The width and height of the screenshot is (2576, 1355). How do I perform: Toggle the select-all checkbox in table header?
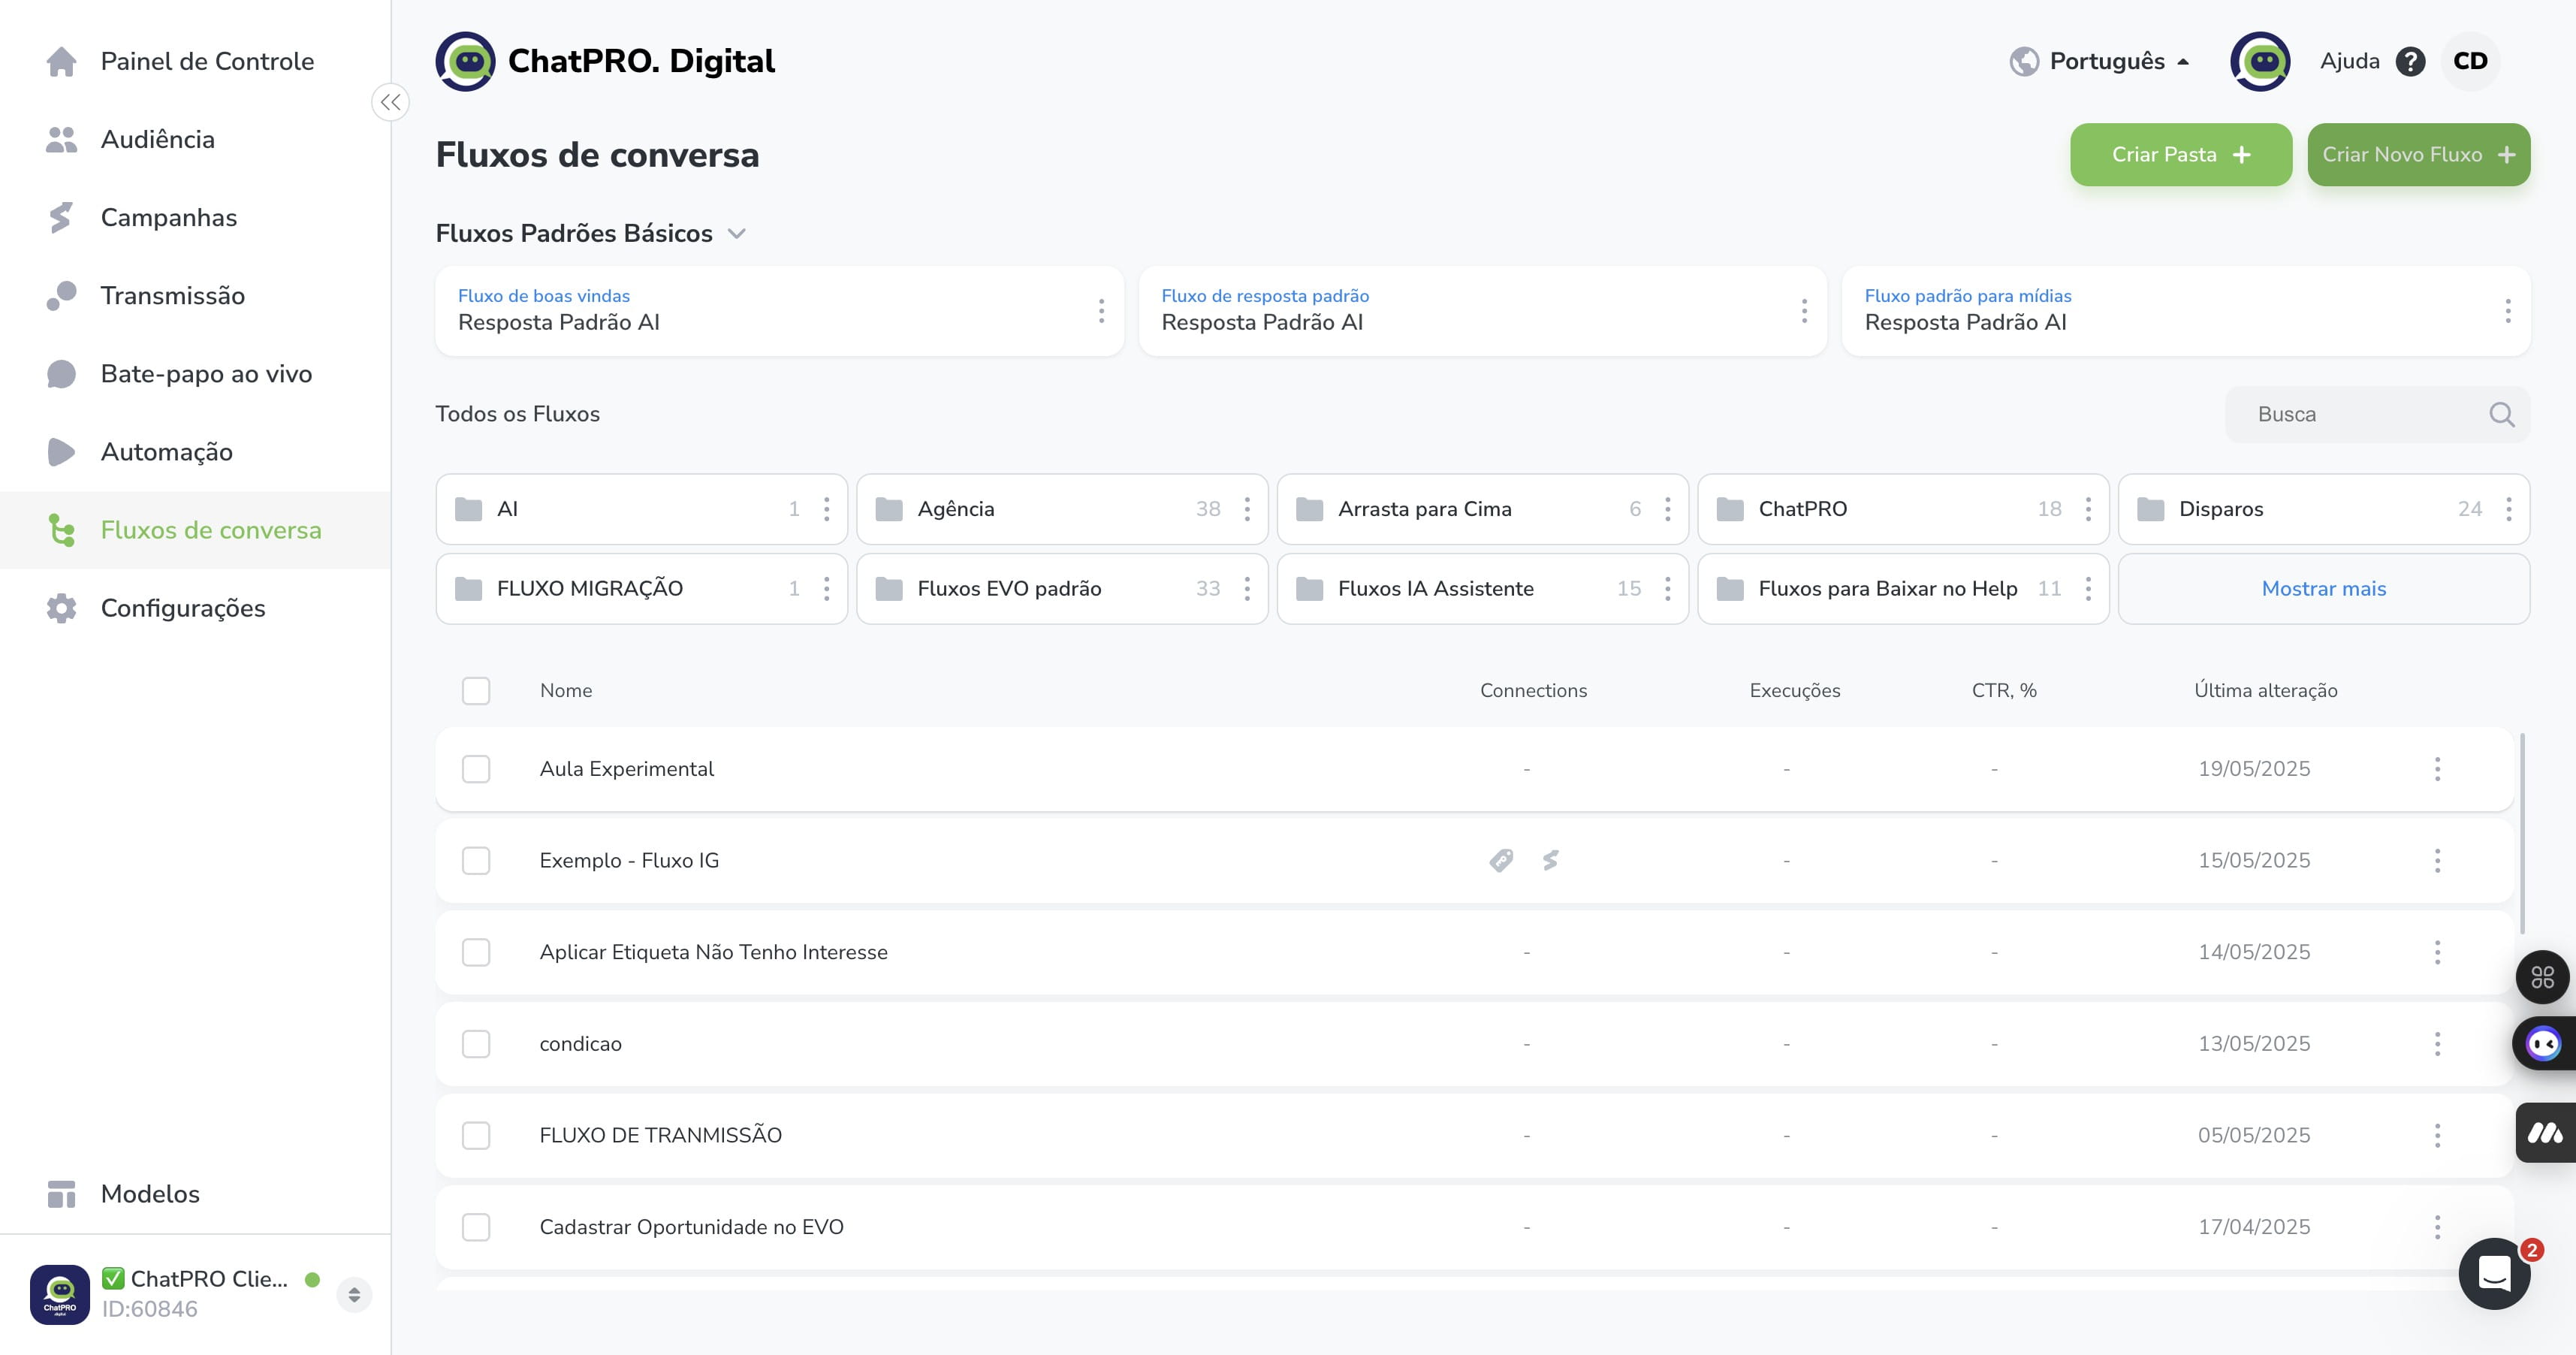(476, 691)
